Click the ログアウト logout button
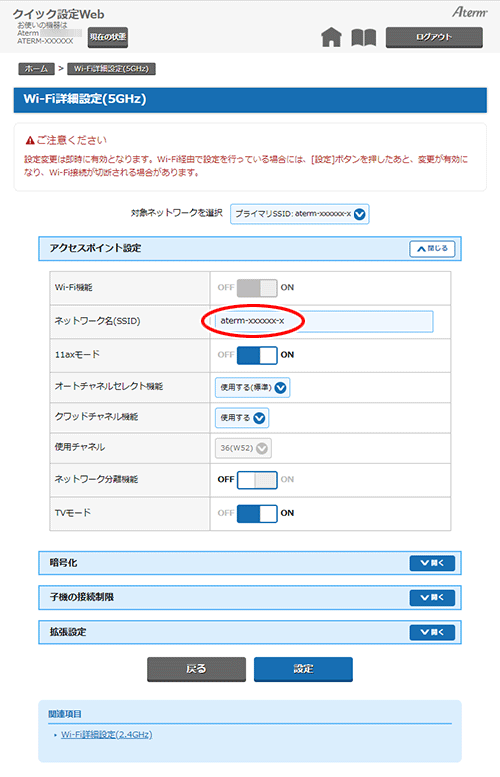 click(434, 37)
